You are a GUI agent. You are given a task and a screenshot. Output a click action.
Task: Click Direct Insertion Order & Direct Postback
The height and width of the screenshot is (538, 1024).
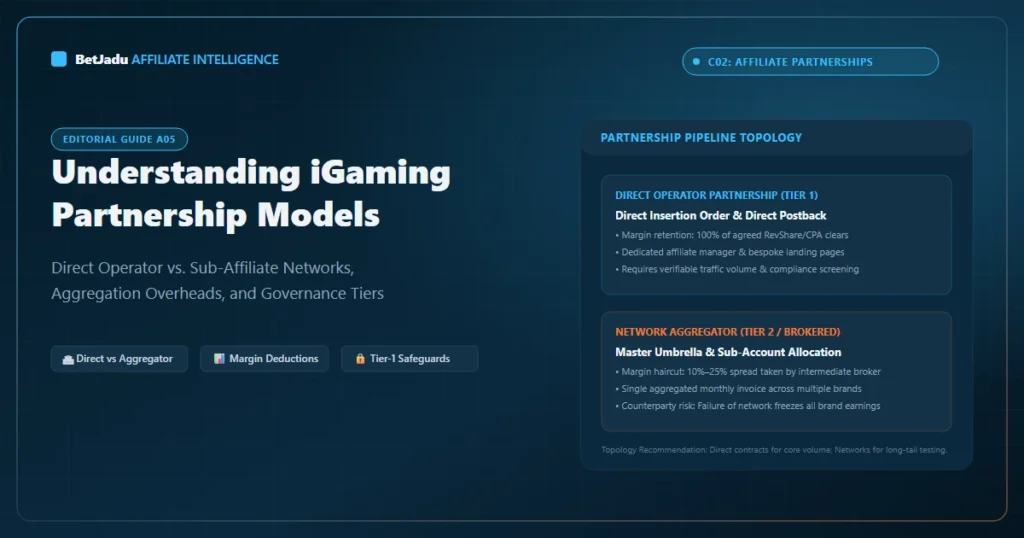point(721,215)
